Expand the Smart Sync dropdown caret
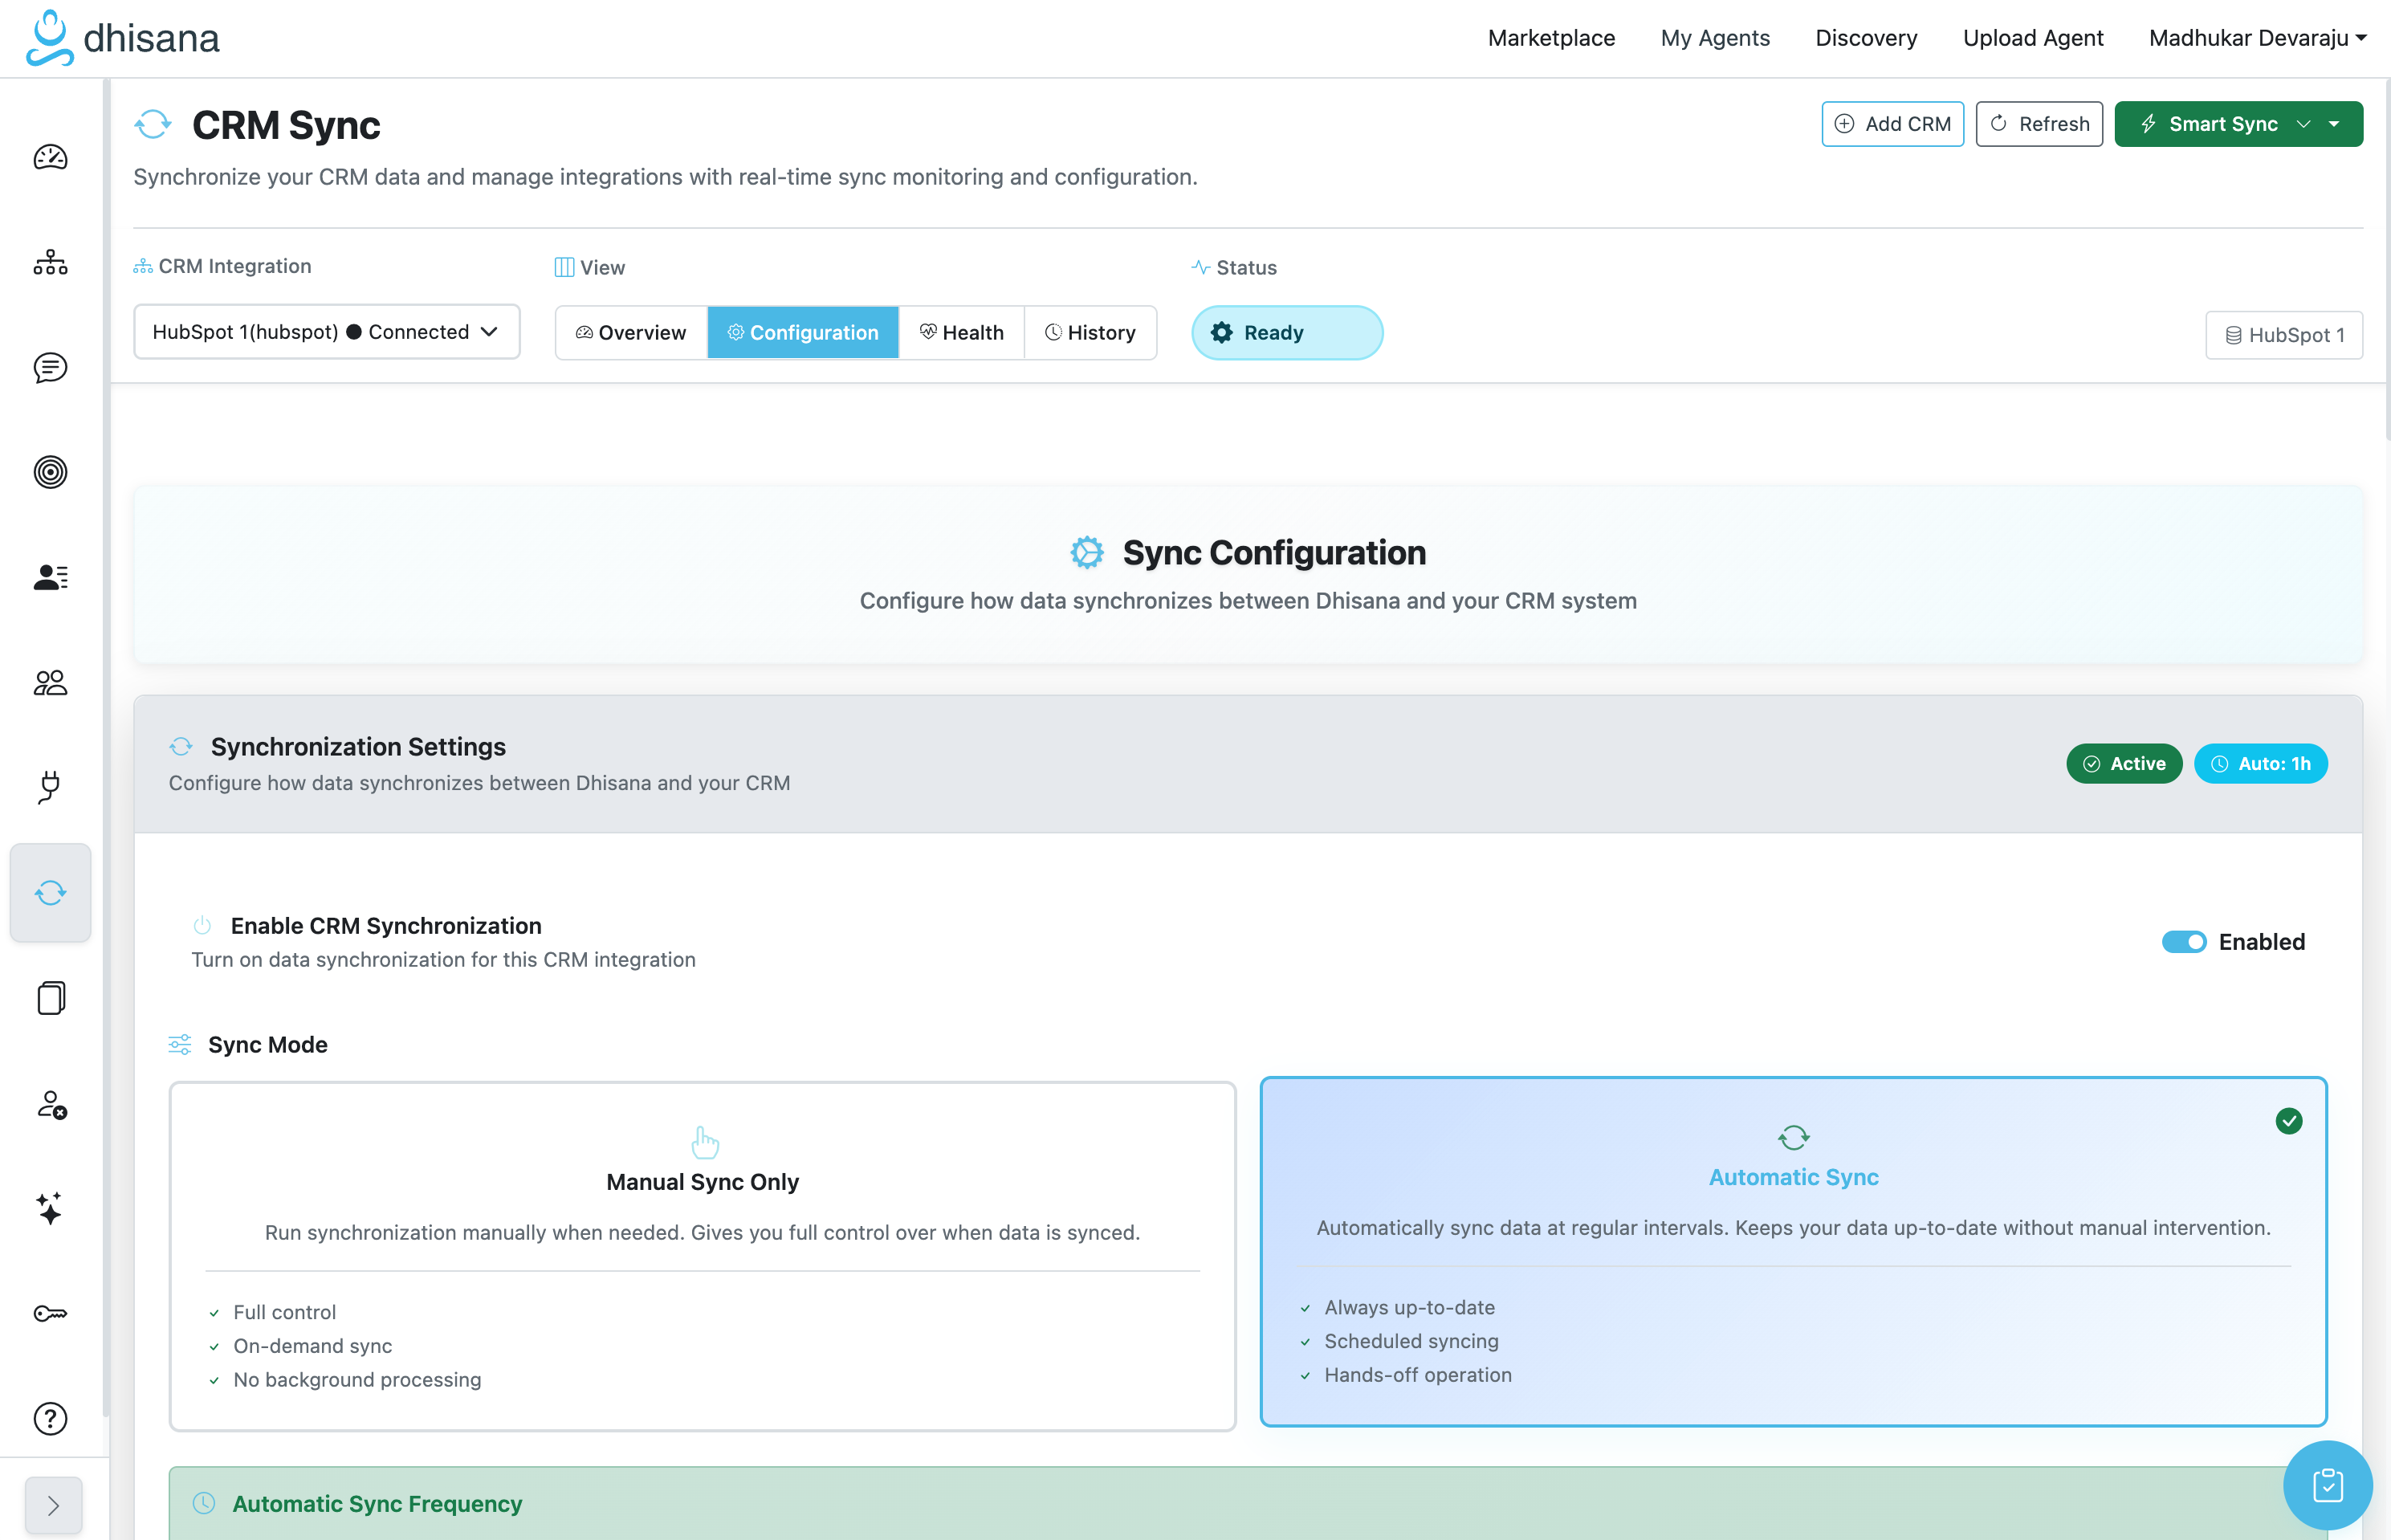This screenshot has width=2391, height=1540. pyautogui.click(x=2334, y=124)
